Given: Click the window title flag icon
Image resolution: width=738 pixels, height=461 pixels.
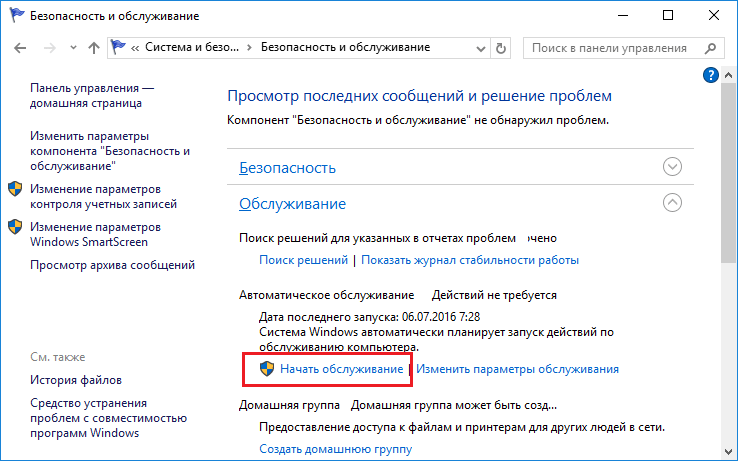Looking at the screenshot, I should coord(17,16).
